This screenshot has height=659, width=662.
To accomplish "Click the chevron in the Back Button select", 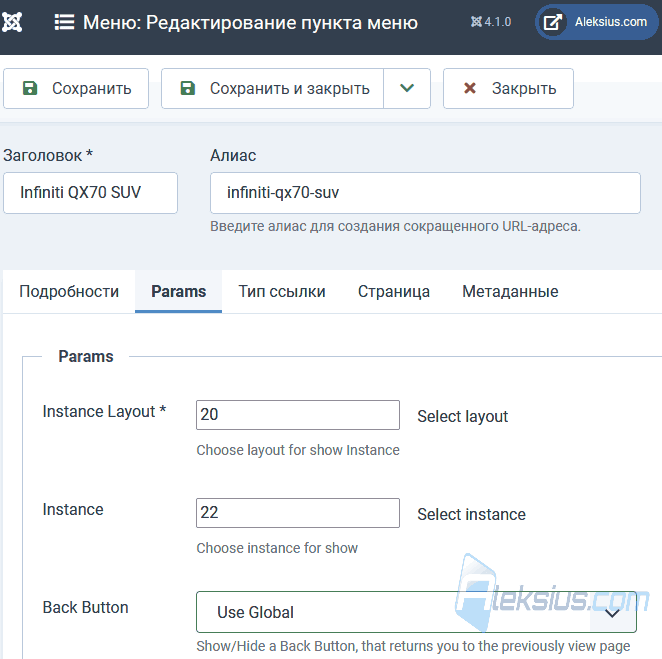I will coord(612,613).
